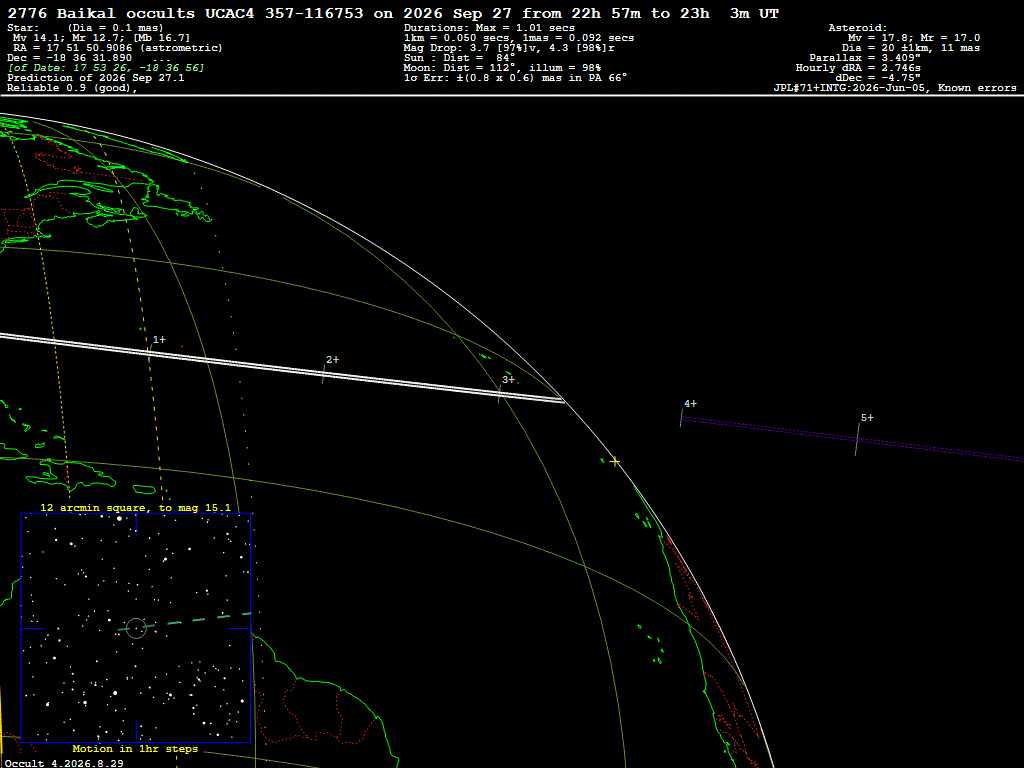Click the event title with 2776 Baikal
1024x768 pixels.
pyautogui.click(x=392, y=14)
